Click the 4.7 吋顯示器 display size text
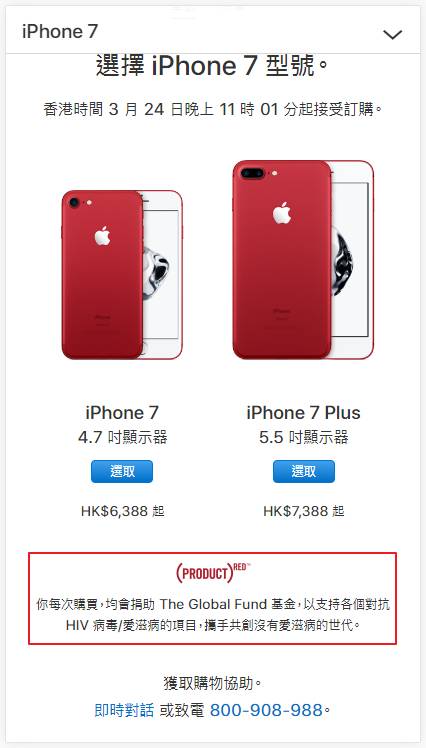The image size is (426, 748). click(x=123, y=437)
